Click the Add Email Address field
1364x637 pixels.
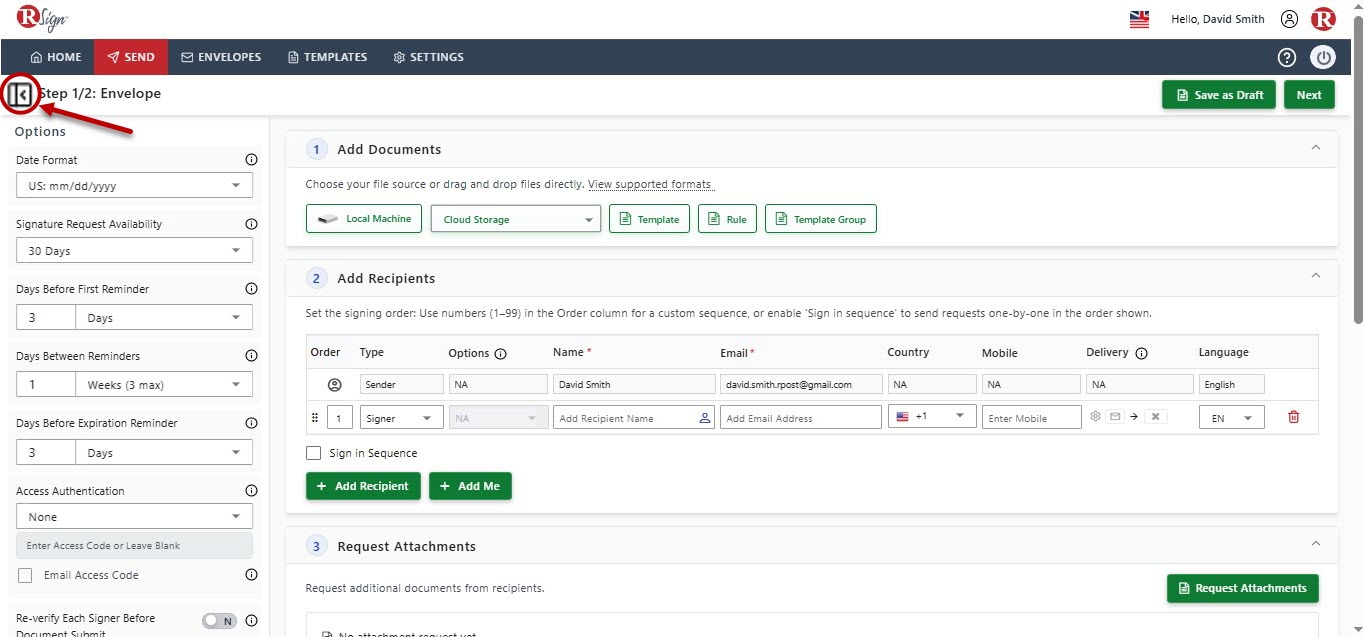point(800,418)
